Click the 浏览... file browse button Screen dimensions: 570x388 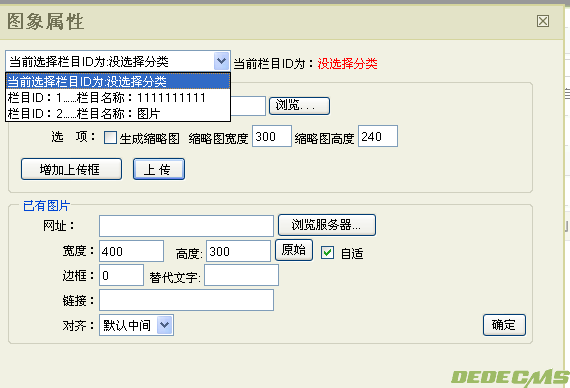click(x=299, y=106)
